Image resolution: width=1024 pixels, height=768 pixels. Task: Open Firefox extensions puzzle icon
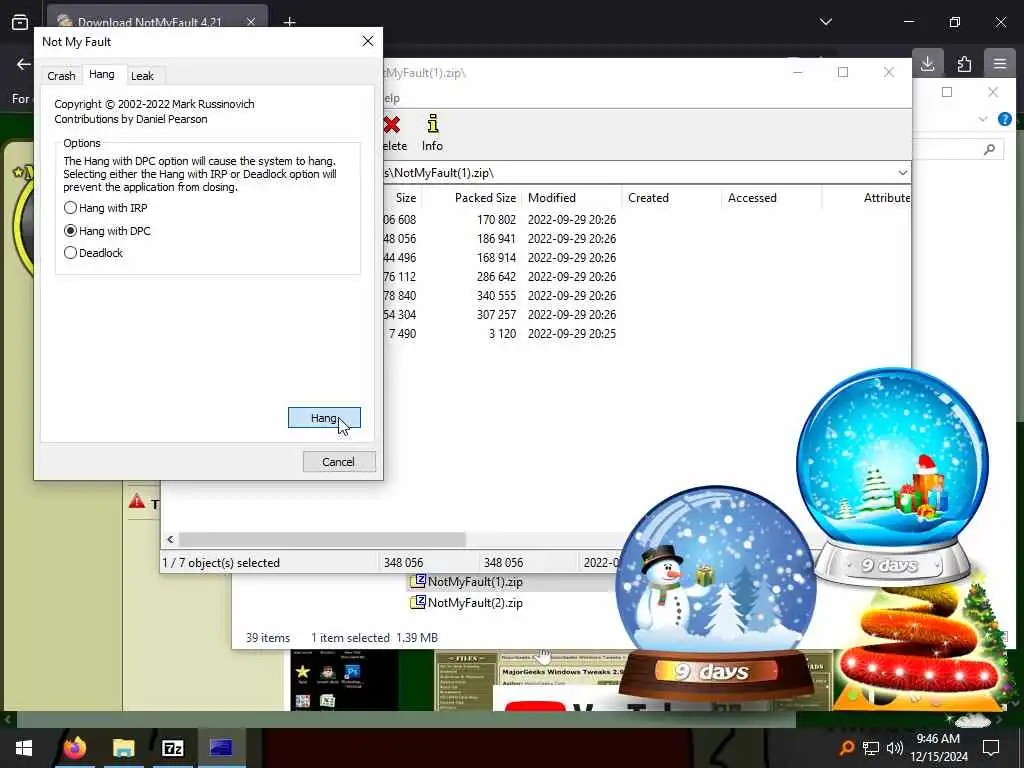point(964,63)
